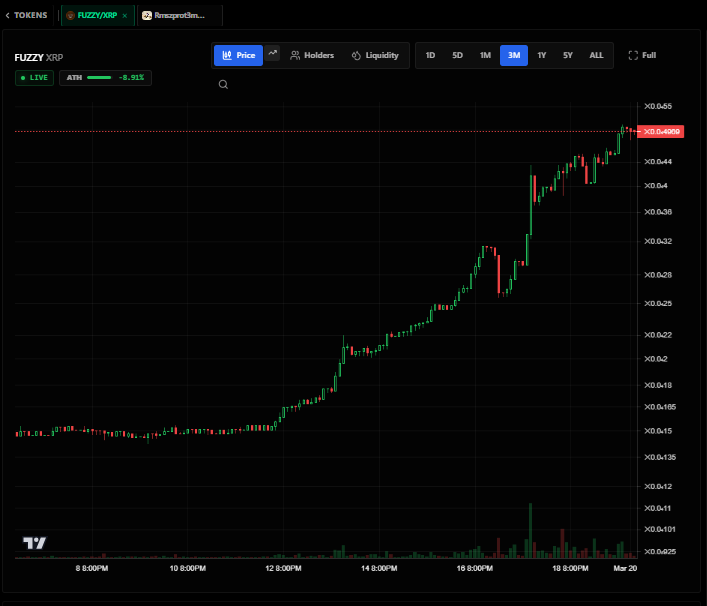Click the X0.044 price axis label
Viewport: 707px width, 606px height.
(658, 162)
